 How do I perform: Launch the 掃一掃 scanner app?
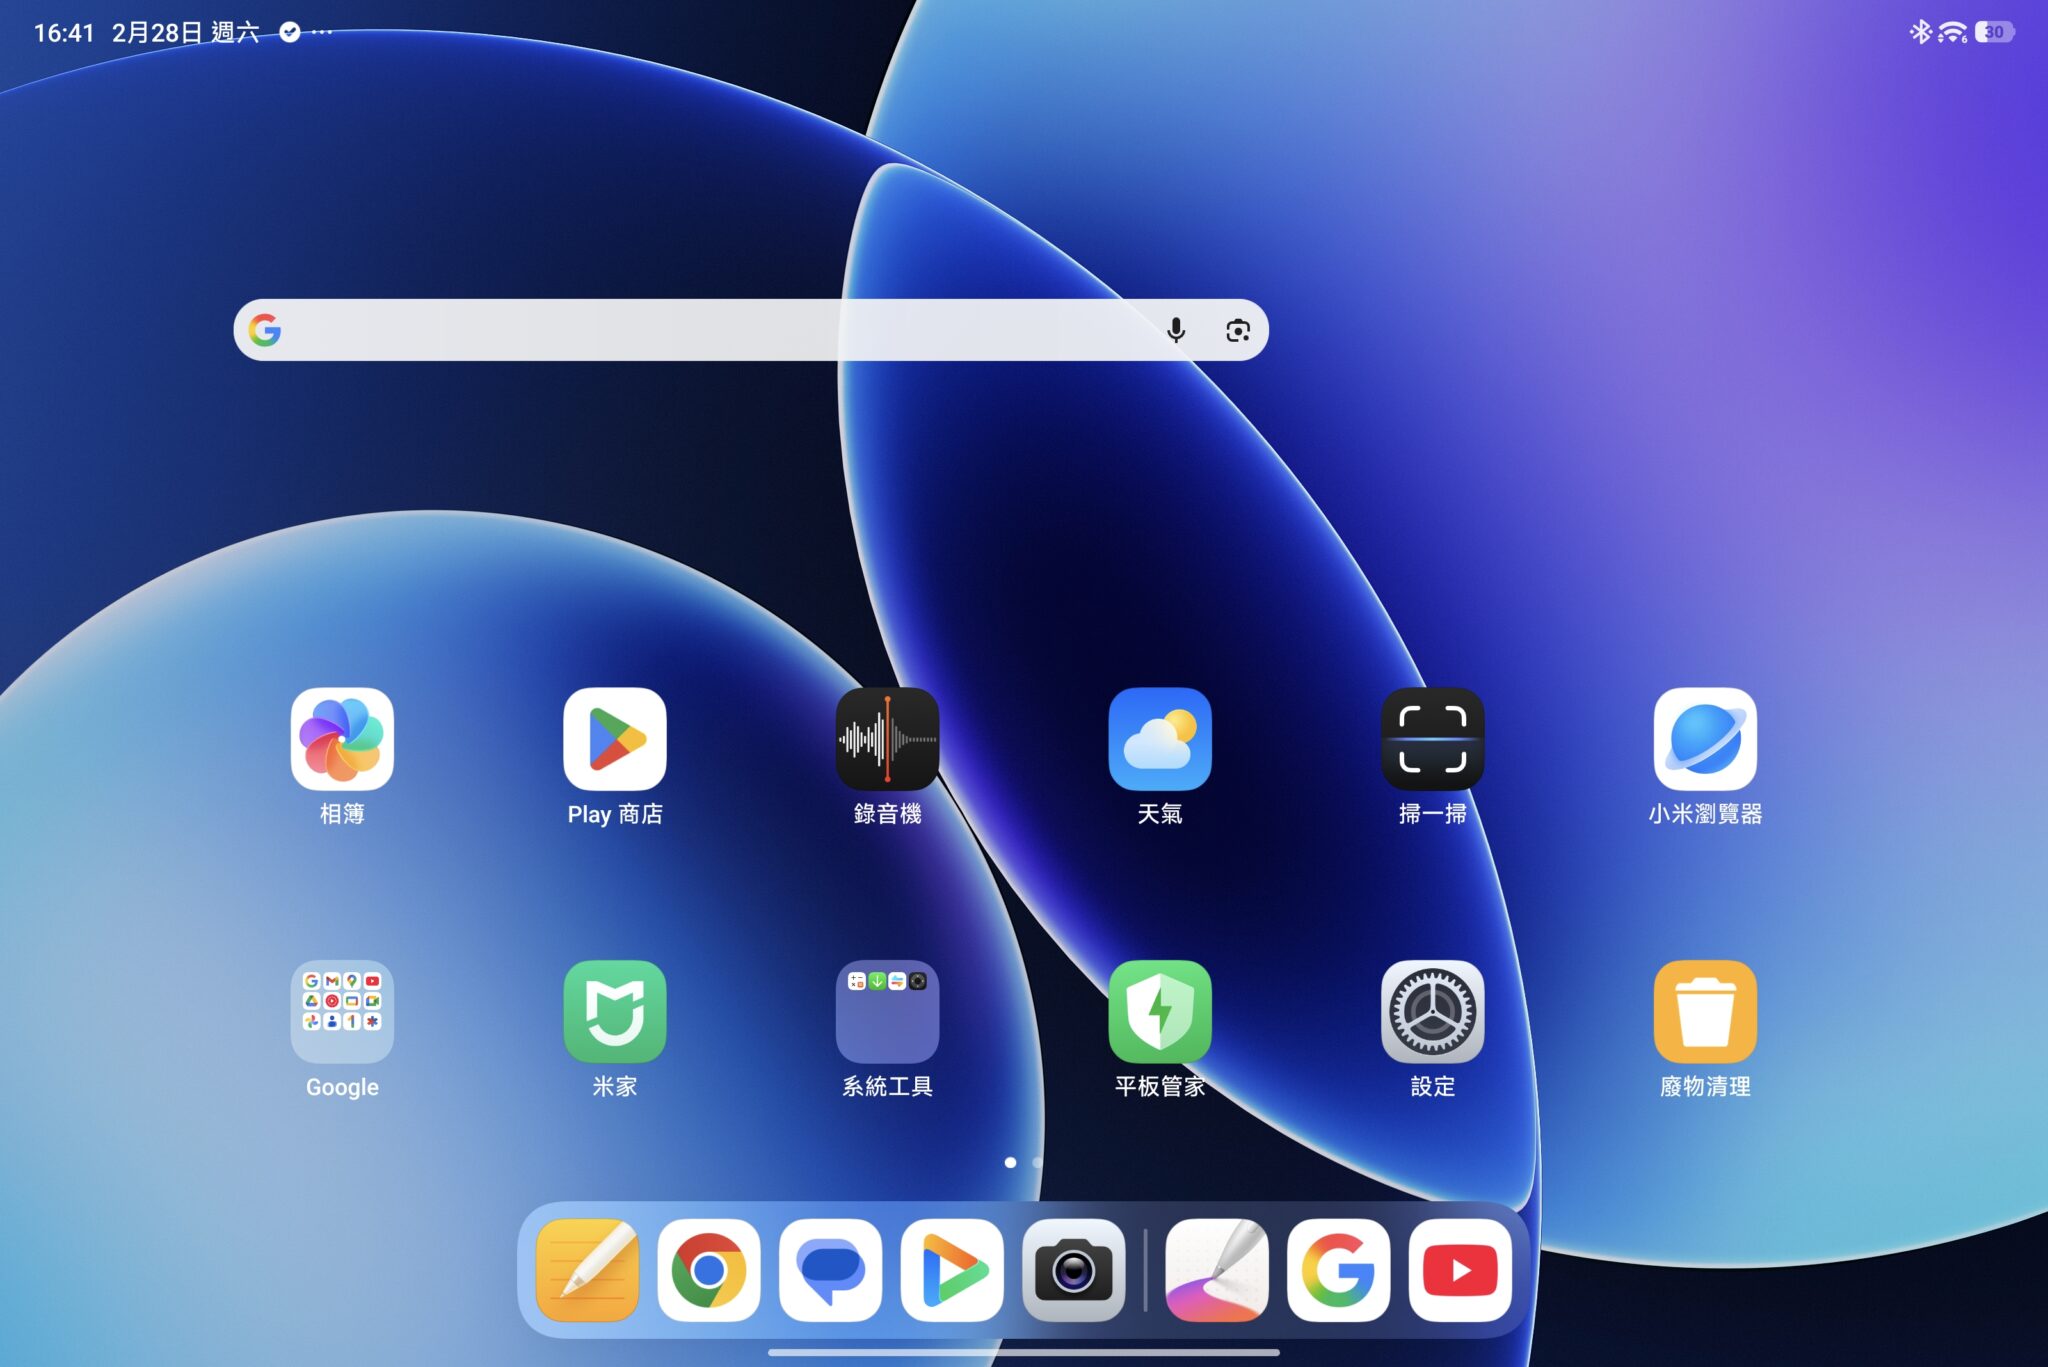click(1432, 739)
